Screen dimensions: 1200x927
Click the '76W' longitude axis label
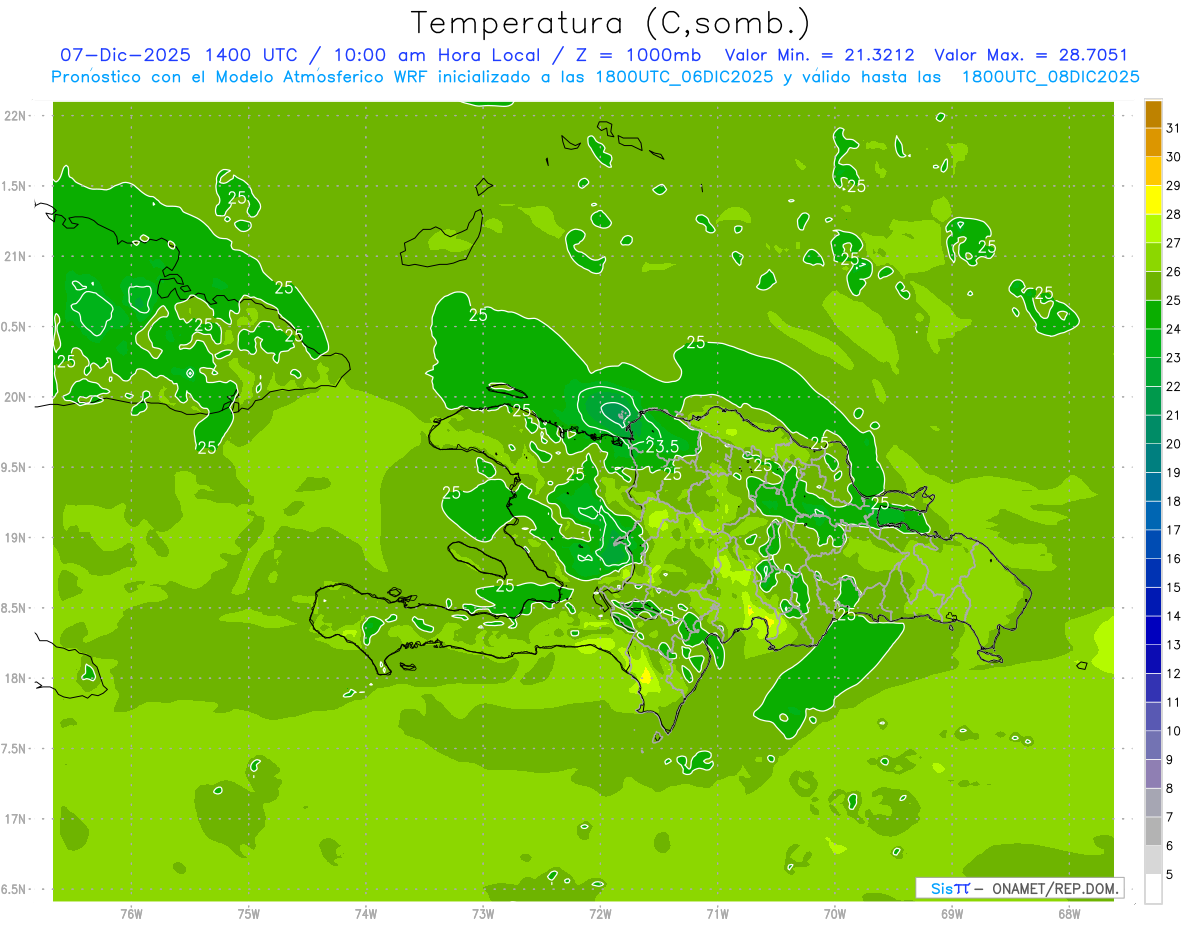coord(131,913)
